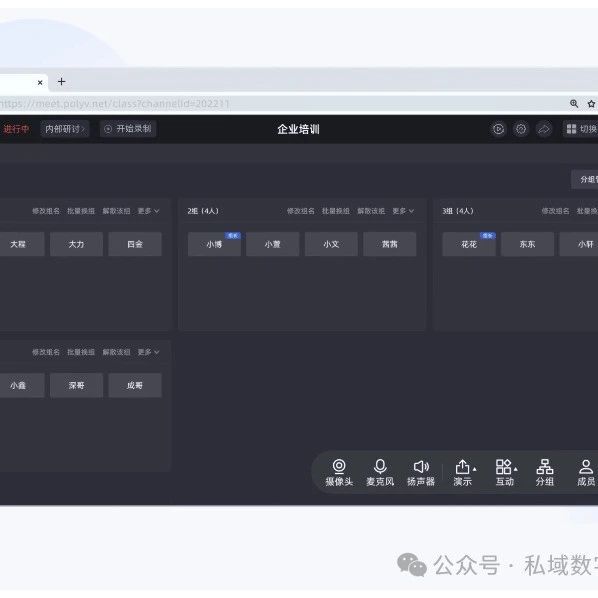Select member 花花 in 3组
The width and height of the screenshot is (598, 598).
pos(469,244)
